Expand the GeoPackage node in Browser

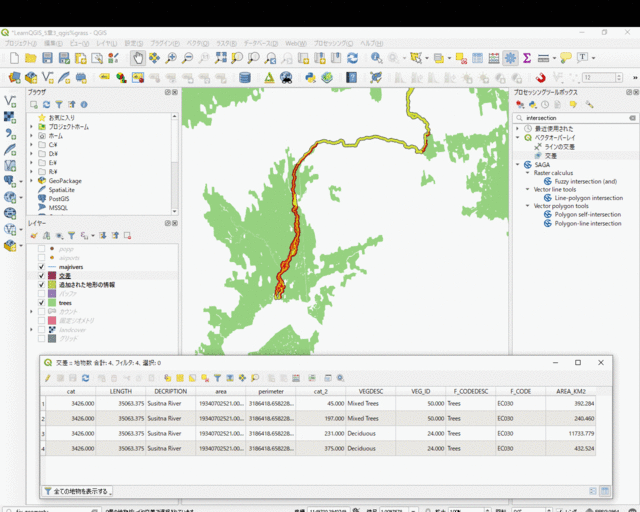coord(31,180)
